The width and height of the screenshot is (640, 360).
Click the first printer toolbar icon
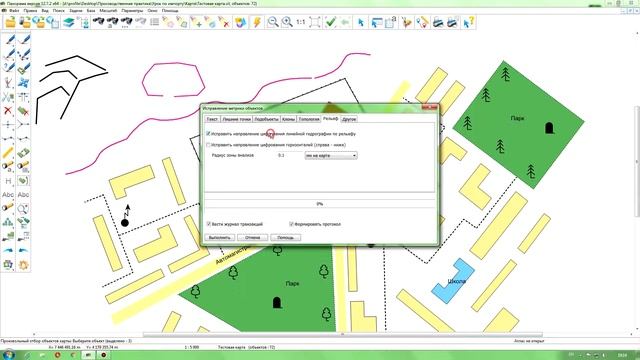[x=438, y=22]
